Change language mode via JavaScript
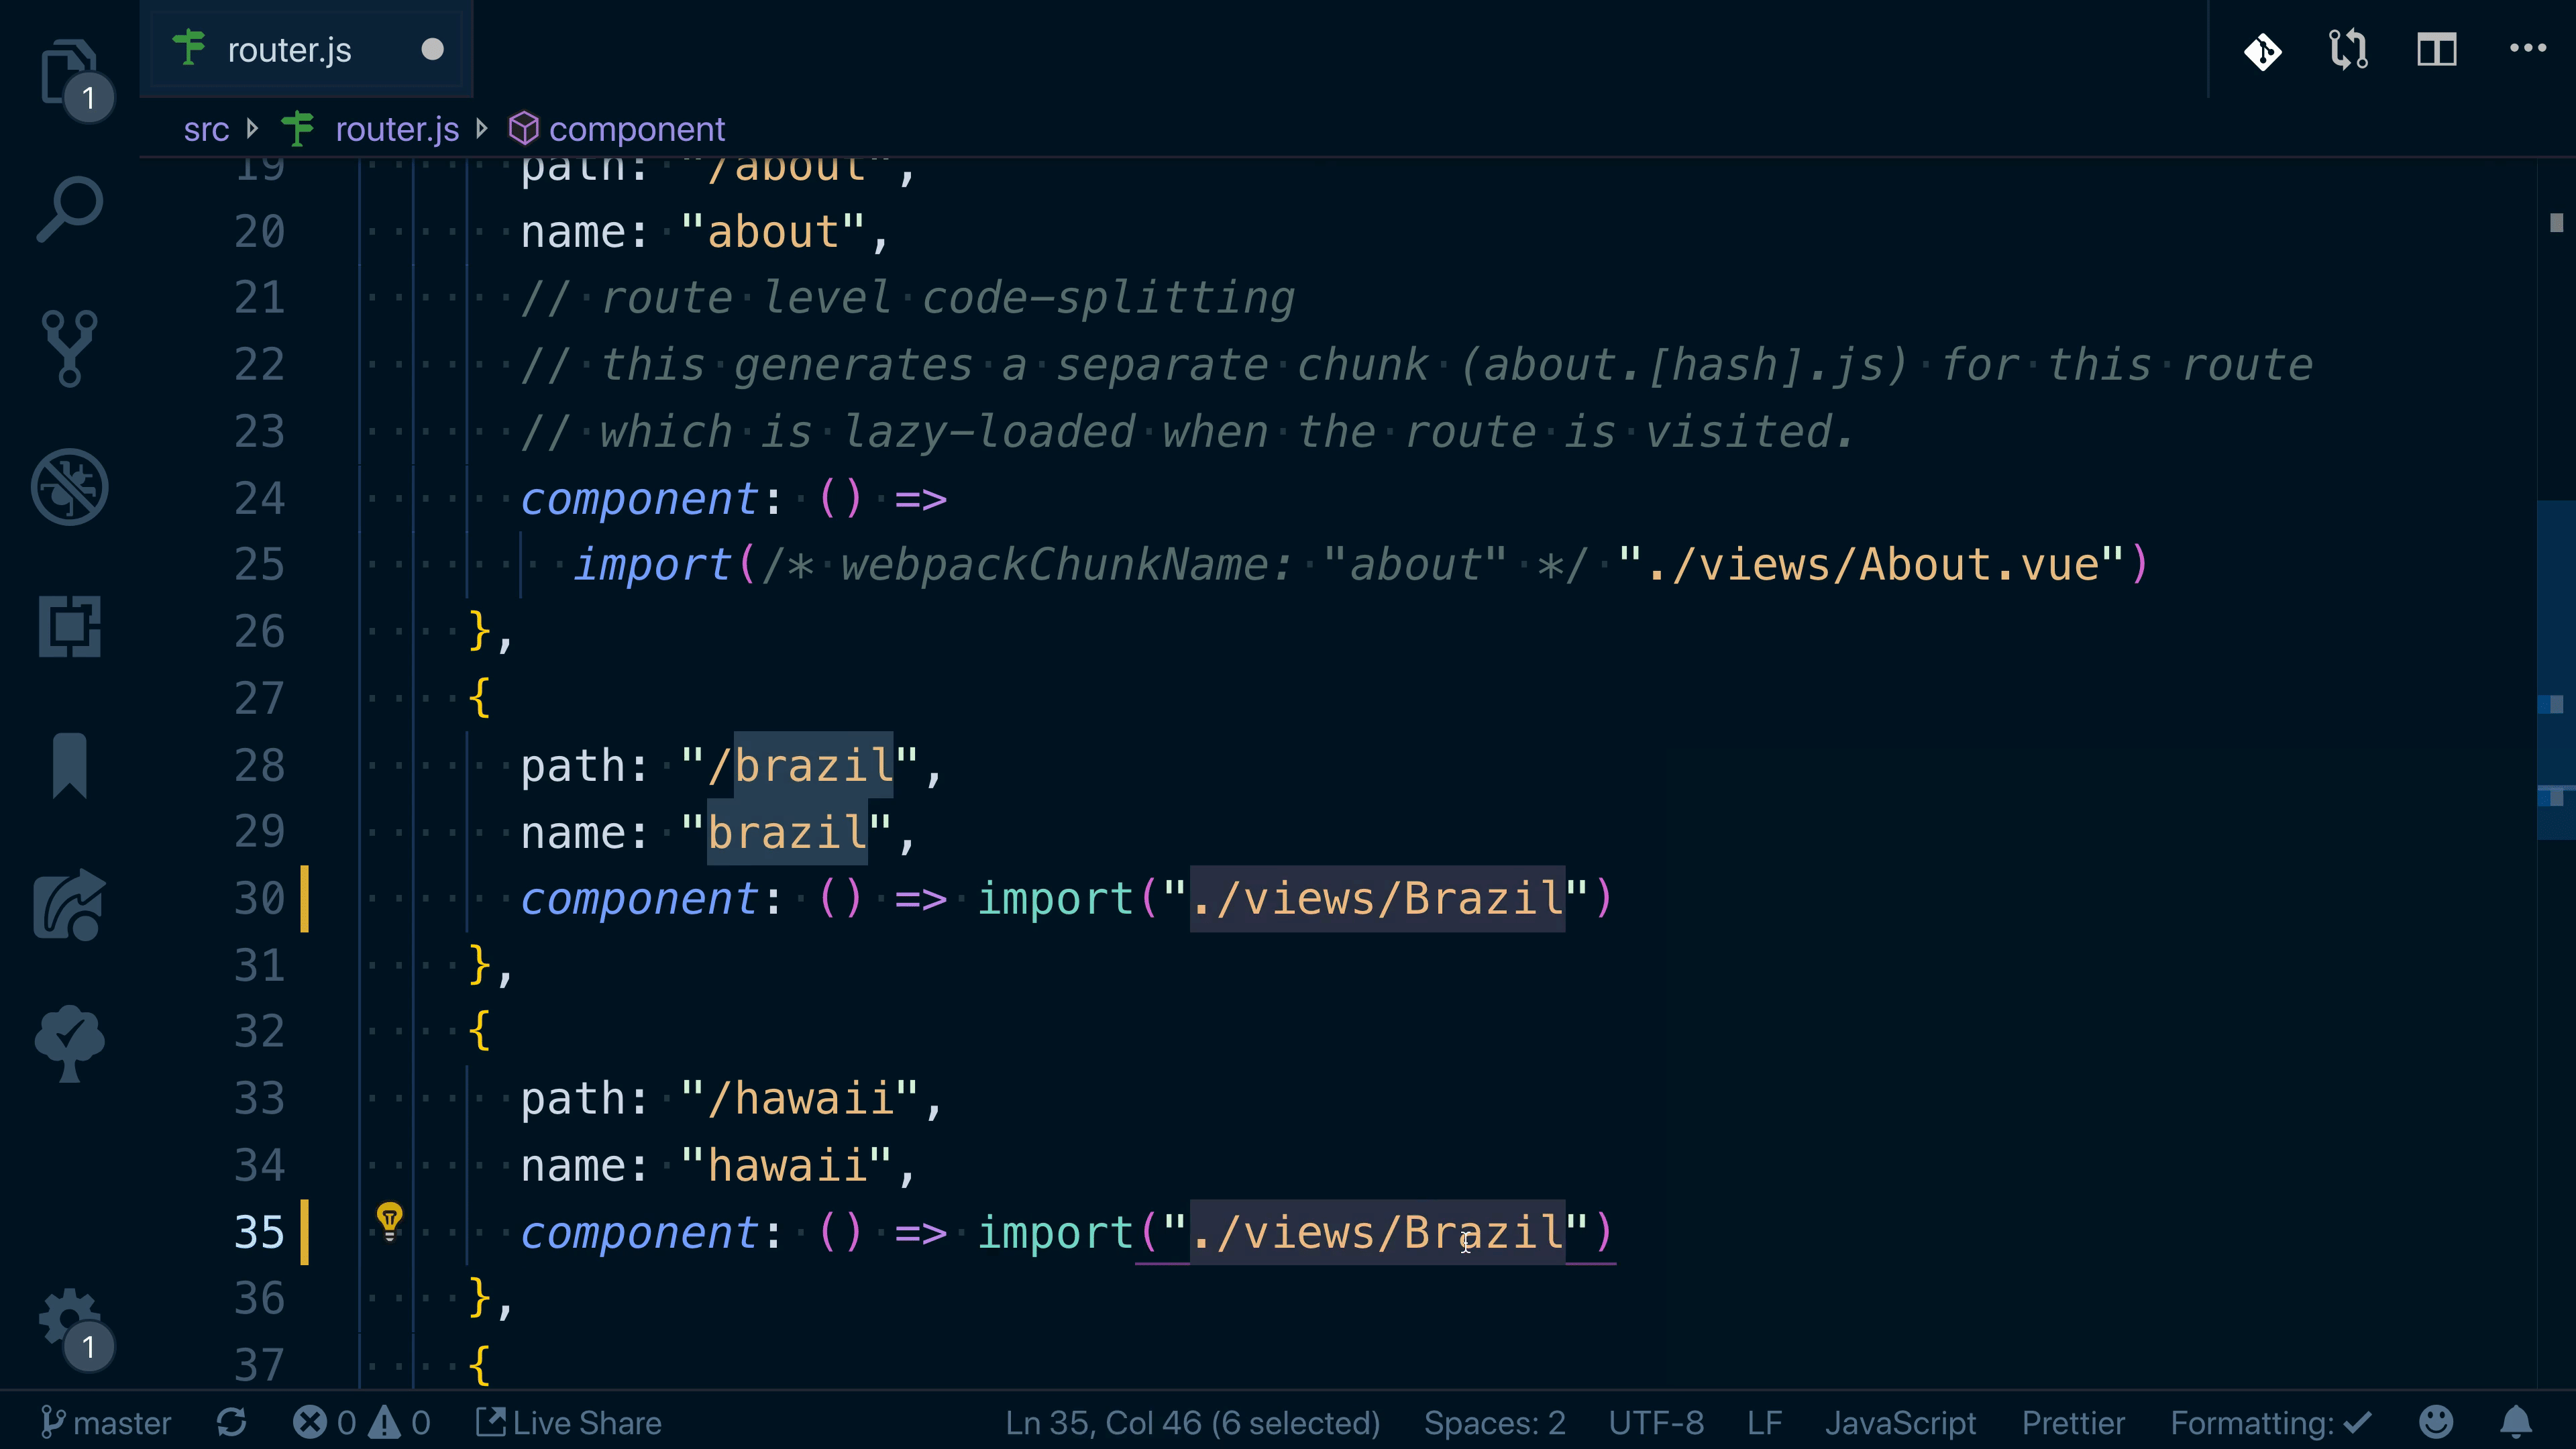This screenshot has width=2576, height=1449. tap(1900, 1422)
